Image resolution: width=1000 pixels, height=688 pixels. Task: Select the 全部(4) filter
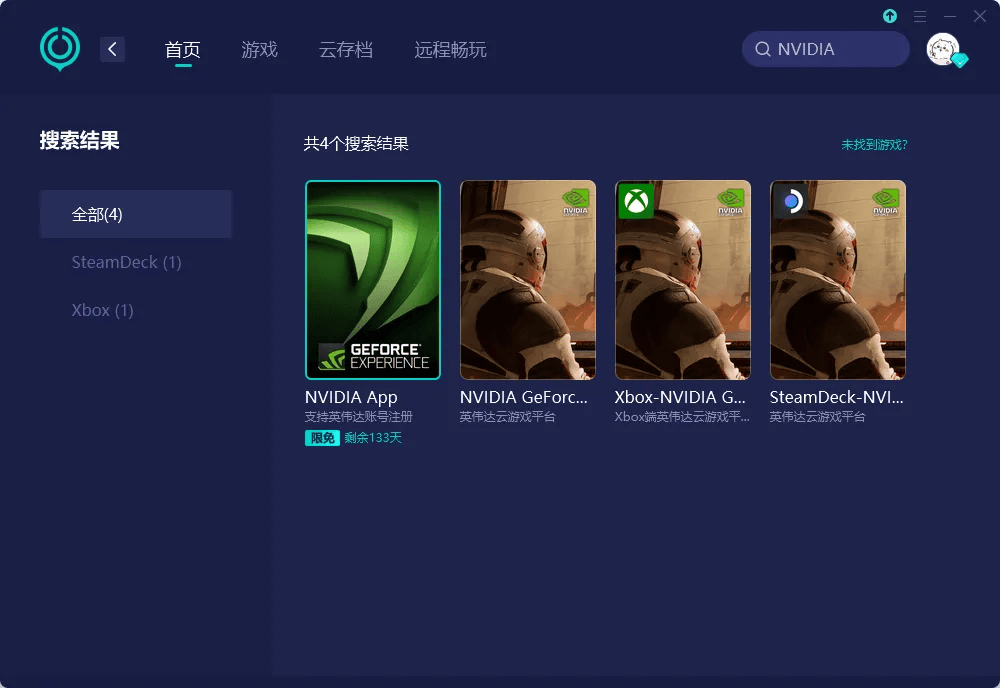click(x=97, y=213)
